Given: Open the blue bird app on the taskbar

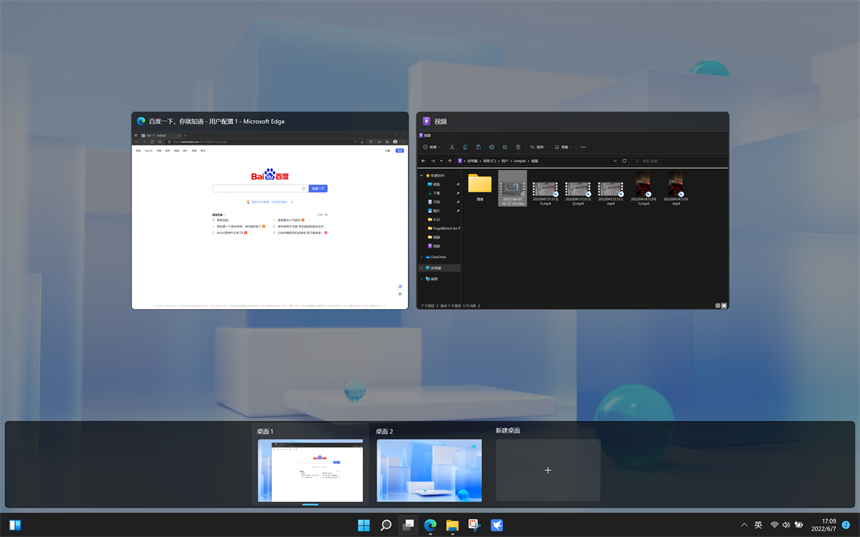Looking at the screenshot, I should coord(497,525).
